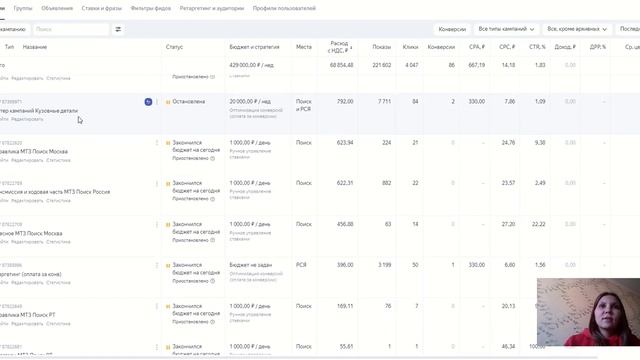Click the Поиск и РСЯ placement cell
The image size is (640, 360).
click(x=304, y=105)
